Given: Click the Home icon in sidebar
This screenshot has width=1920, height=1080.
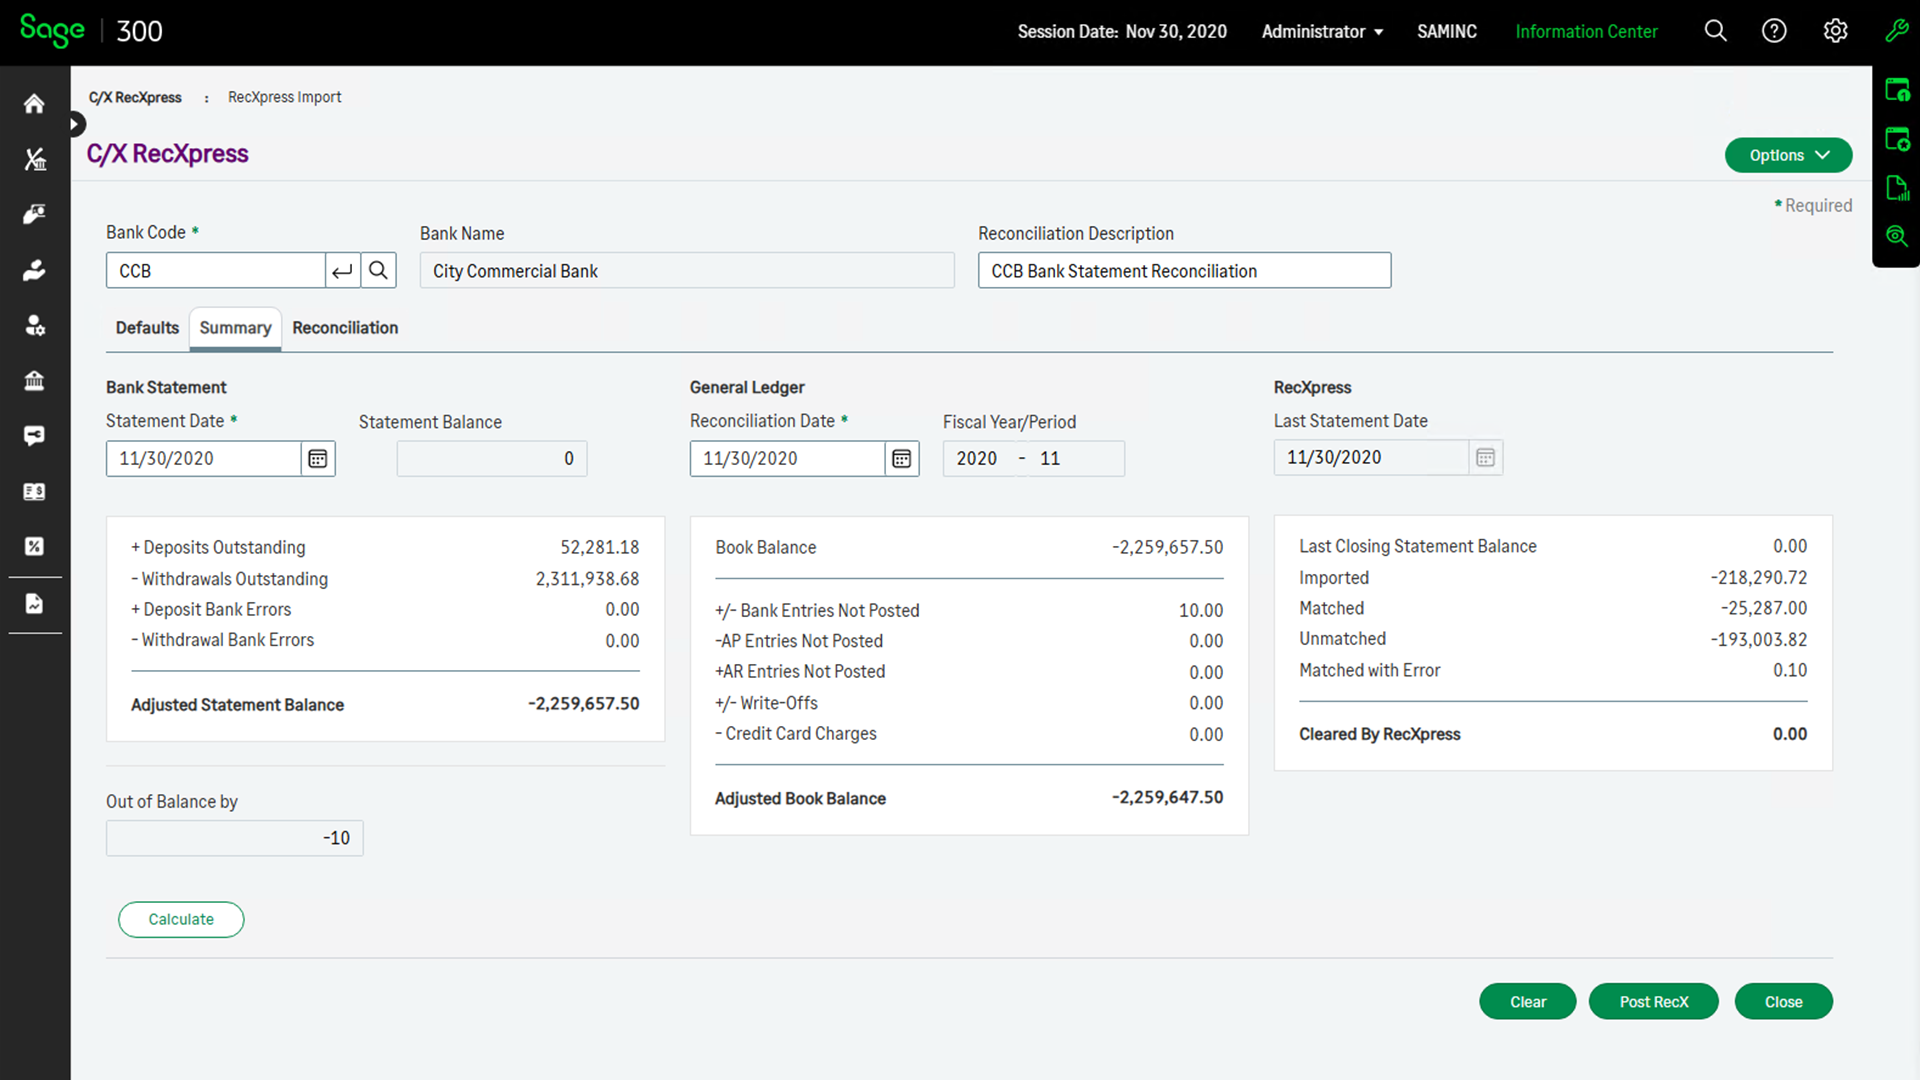Looking at the screenshot, I should pos(34,104).
